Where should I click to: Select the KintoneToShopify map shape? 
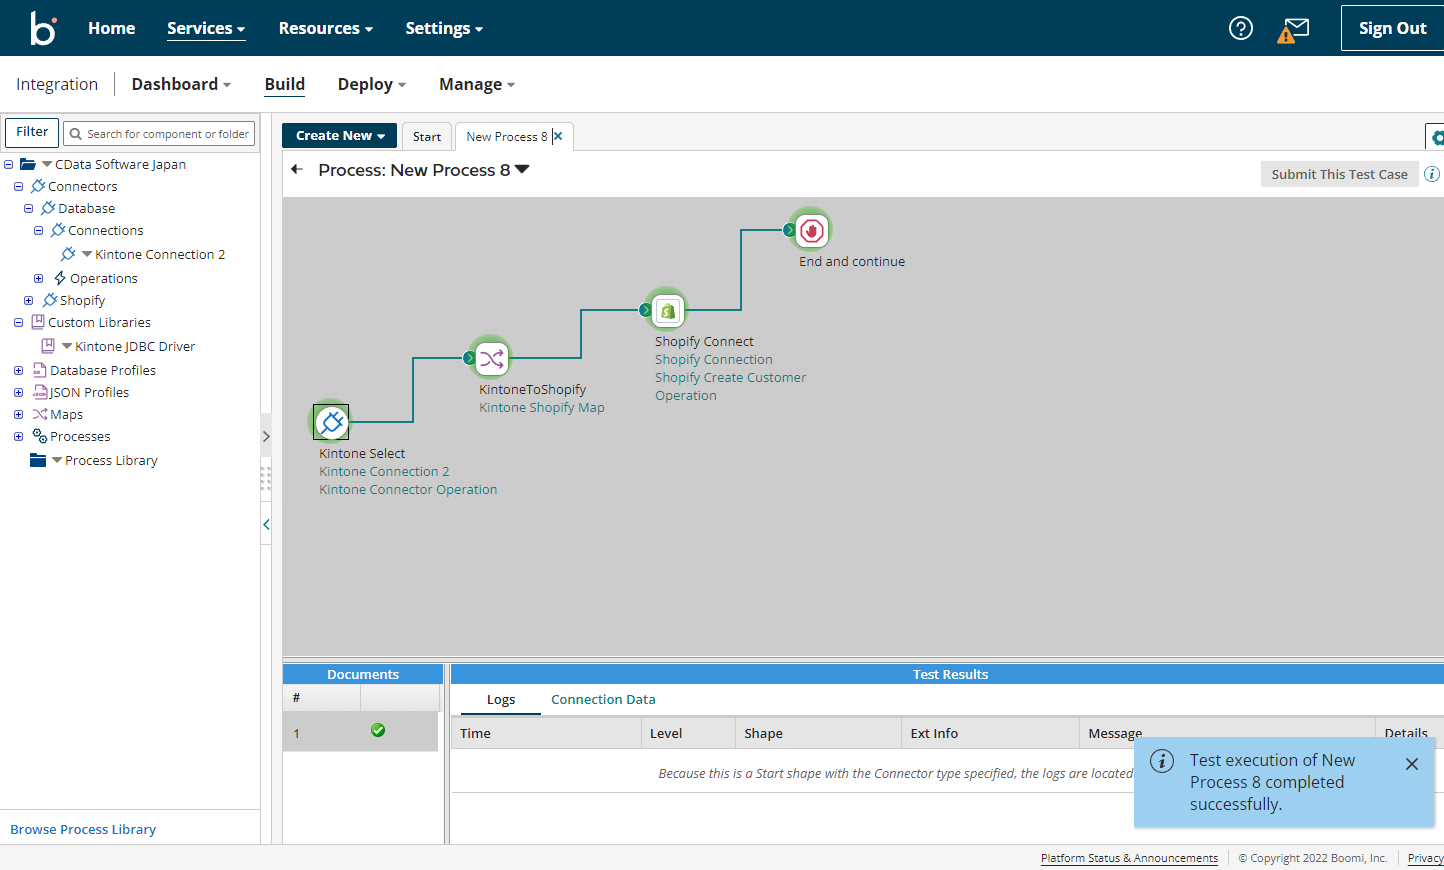click(491, 358)
